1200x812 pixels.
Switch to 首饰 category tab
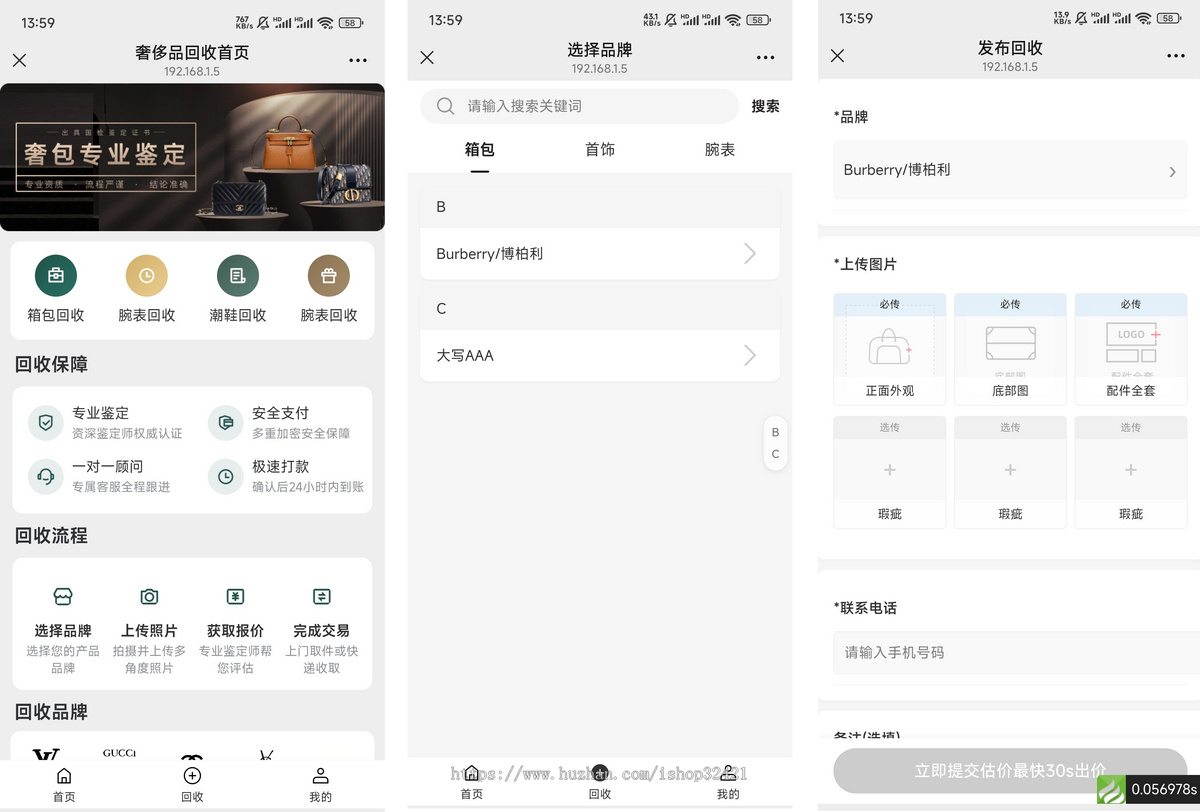pyautogui.click(x=600, y=150)
